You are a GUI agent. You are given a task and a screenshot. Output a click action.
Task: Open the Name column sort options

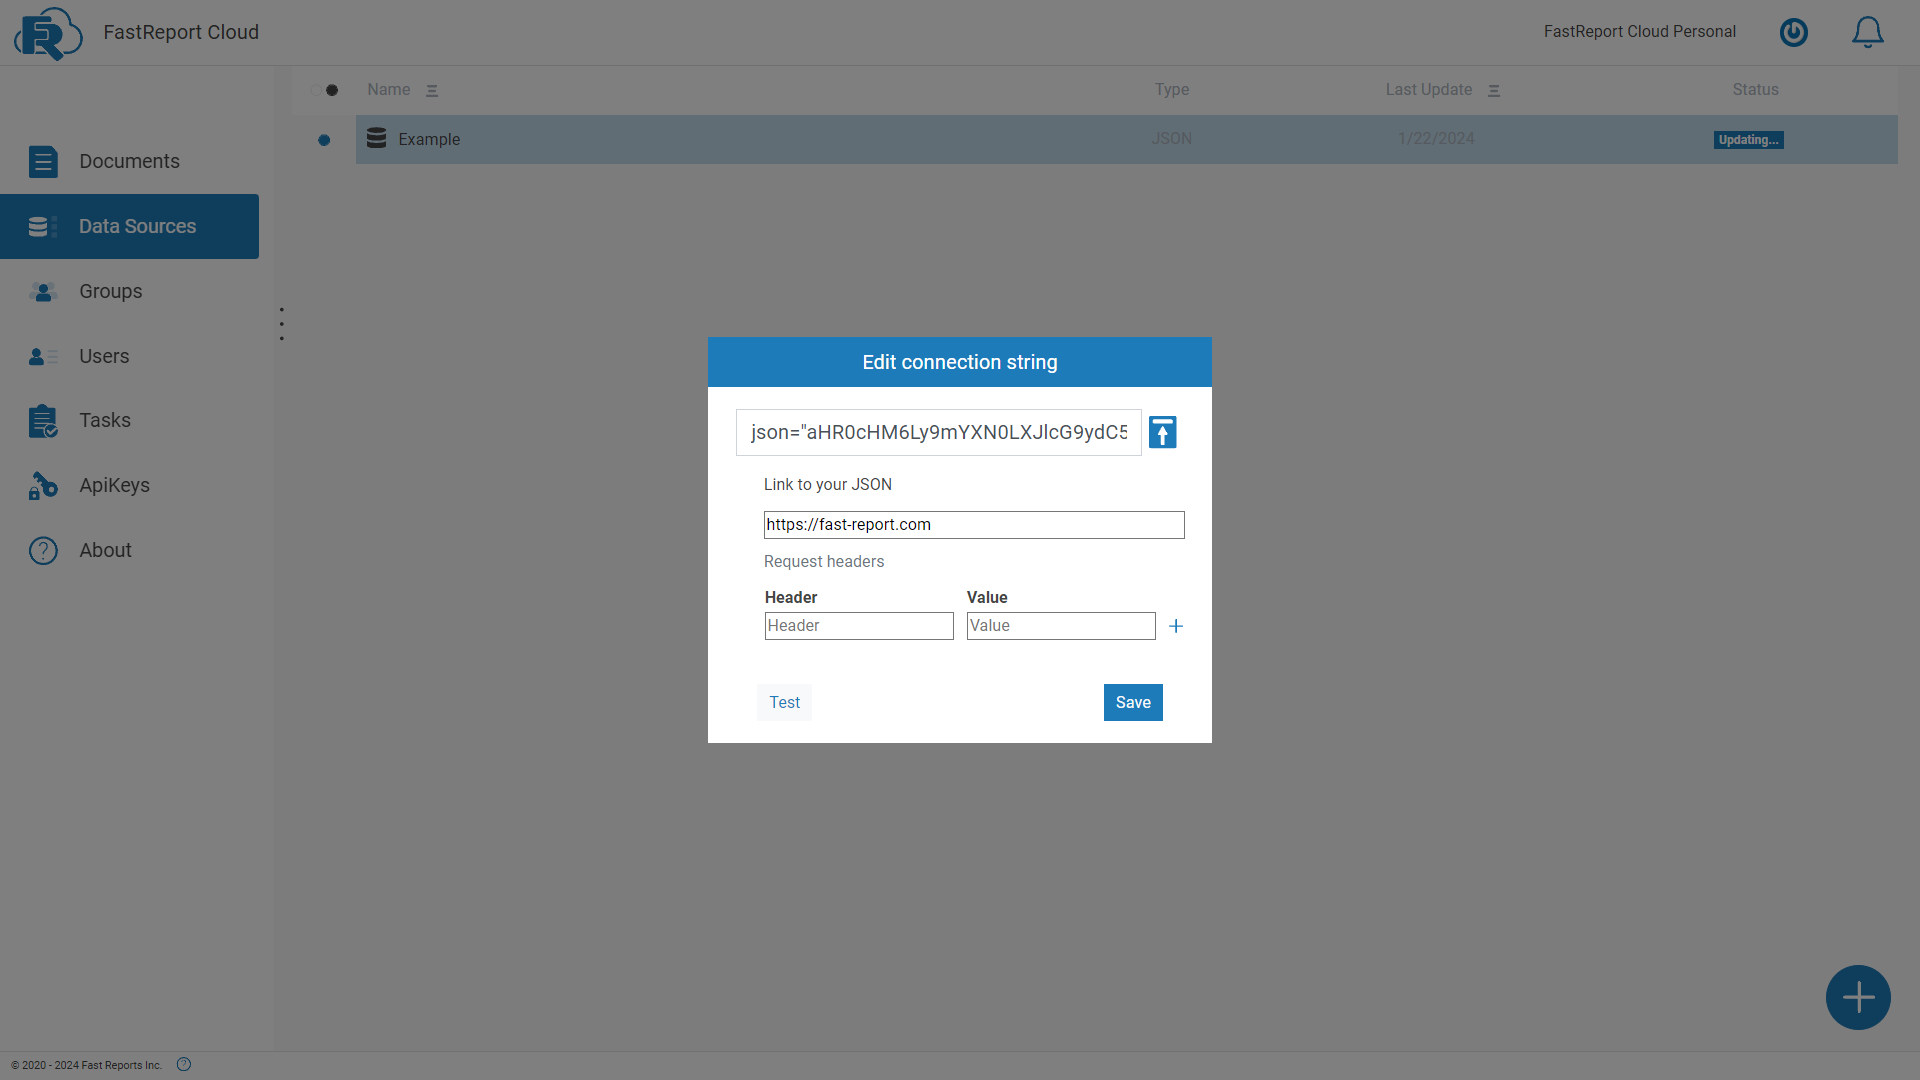tap(432, 90)
